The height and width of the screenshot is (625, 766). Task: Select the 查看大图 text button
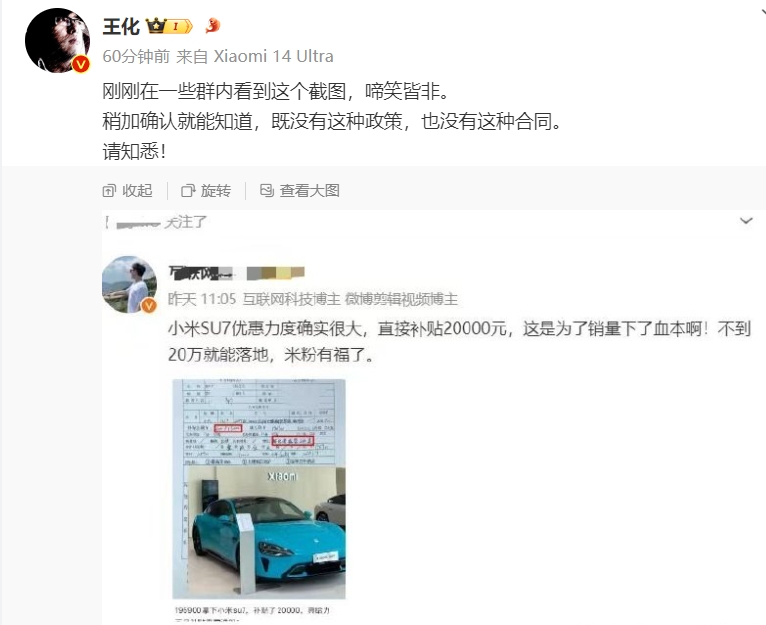[x=310, y=191]
